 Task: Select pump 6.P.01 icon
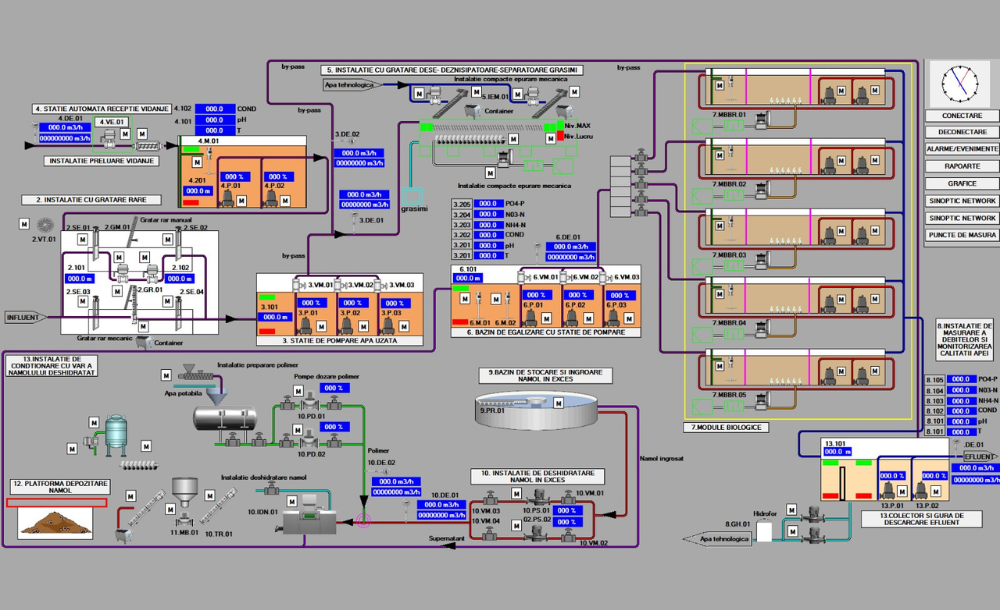pos(531,316)
